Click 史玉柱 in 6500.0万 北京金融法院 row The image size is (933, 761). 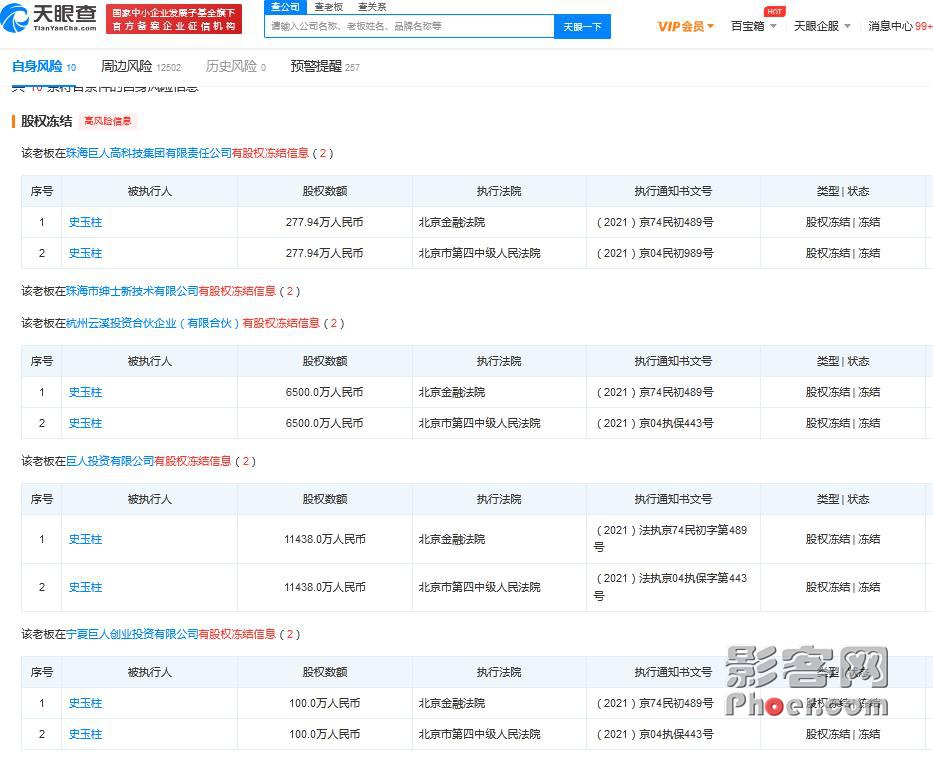[86, 393]
